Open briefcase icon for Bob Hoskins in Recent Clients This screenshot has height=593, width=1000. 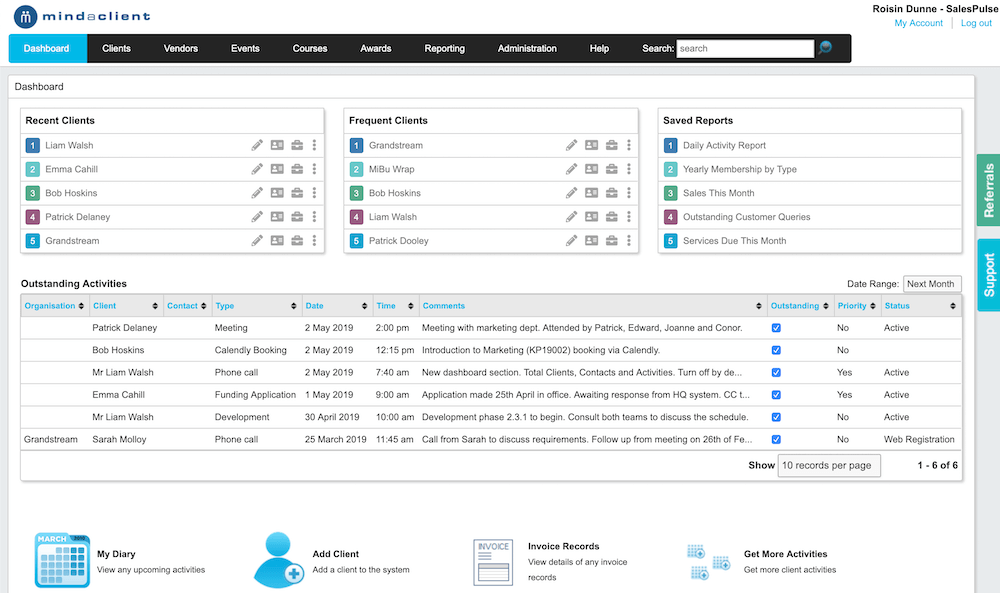point(297,193)
